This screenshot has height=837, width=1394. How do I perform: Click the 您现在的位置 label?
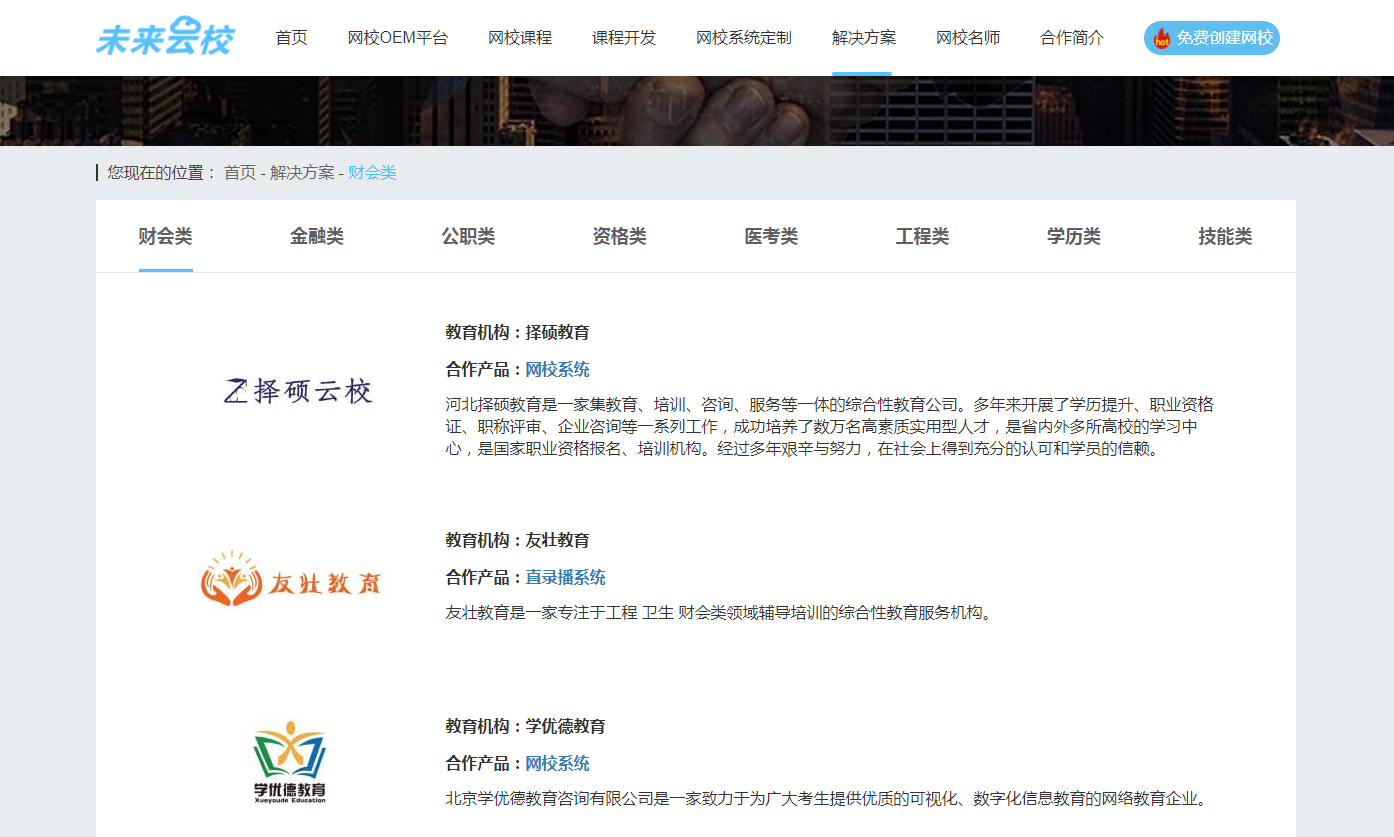[161, 173]
